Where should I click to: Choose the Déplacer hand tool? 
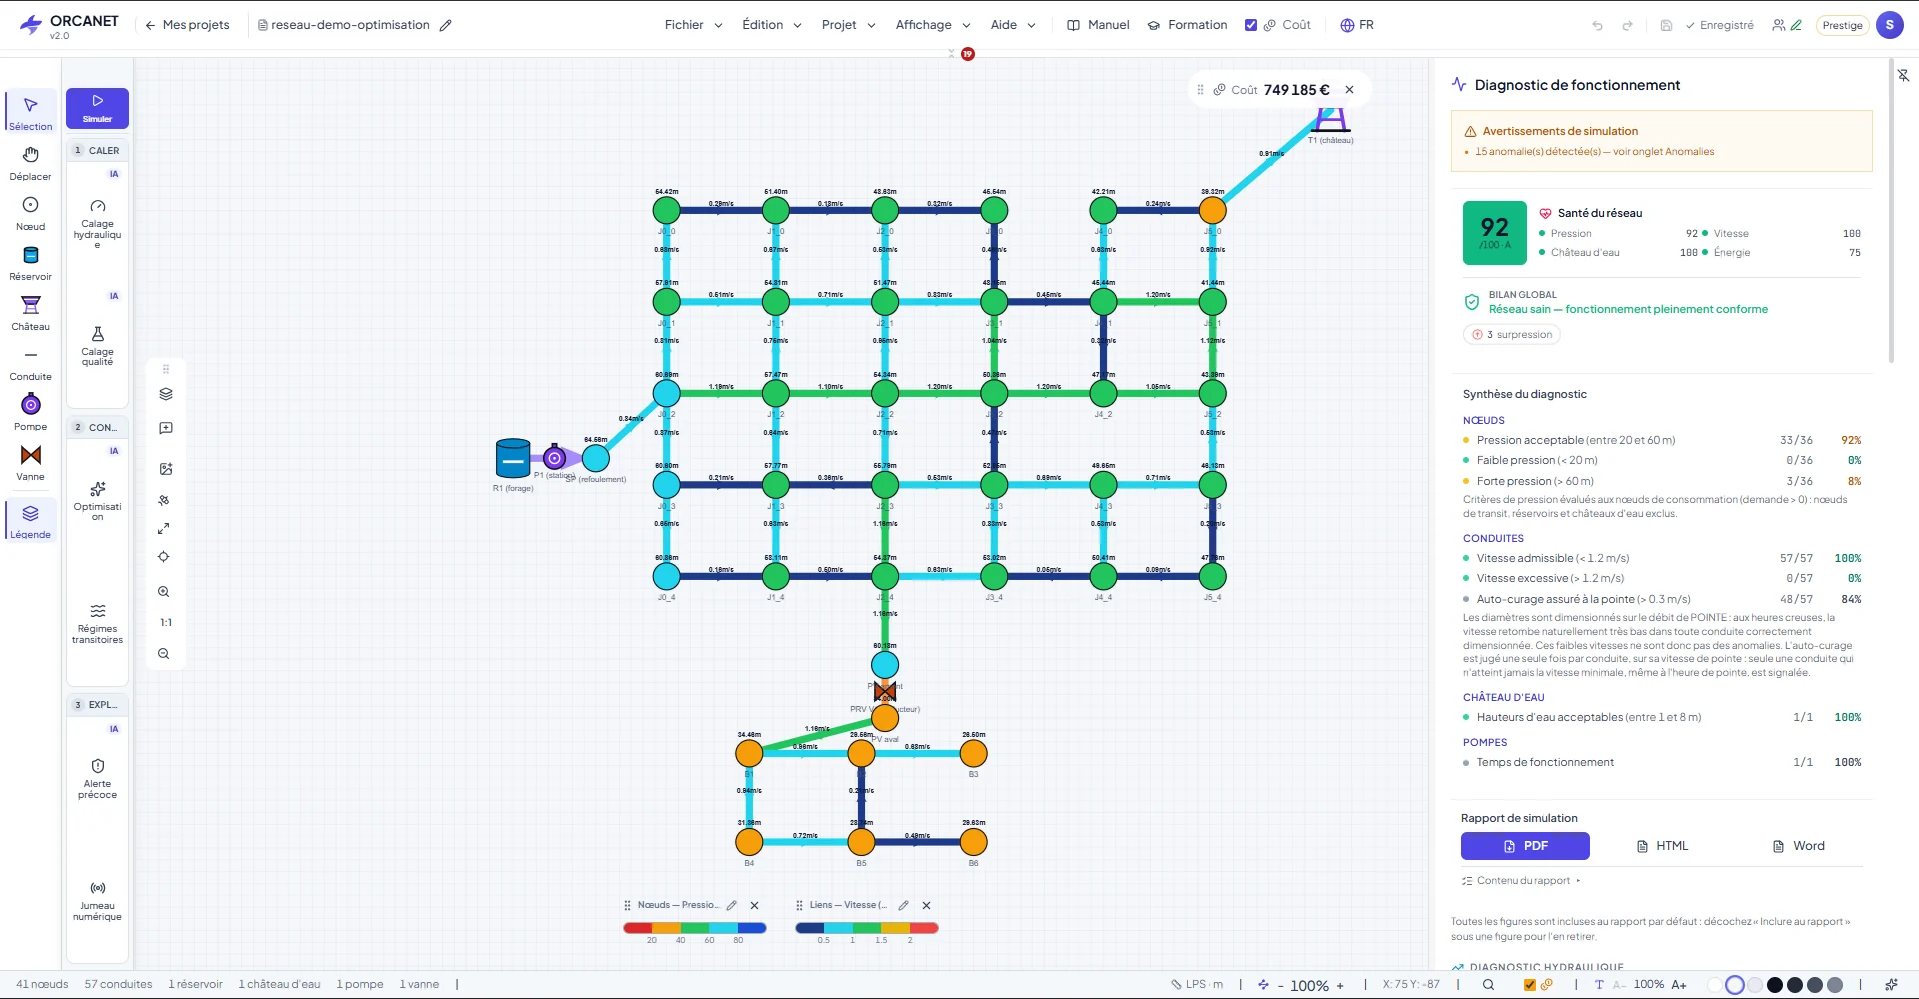(x=31, y=163)
